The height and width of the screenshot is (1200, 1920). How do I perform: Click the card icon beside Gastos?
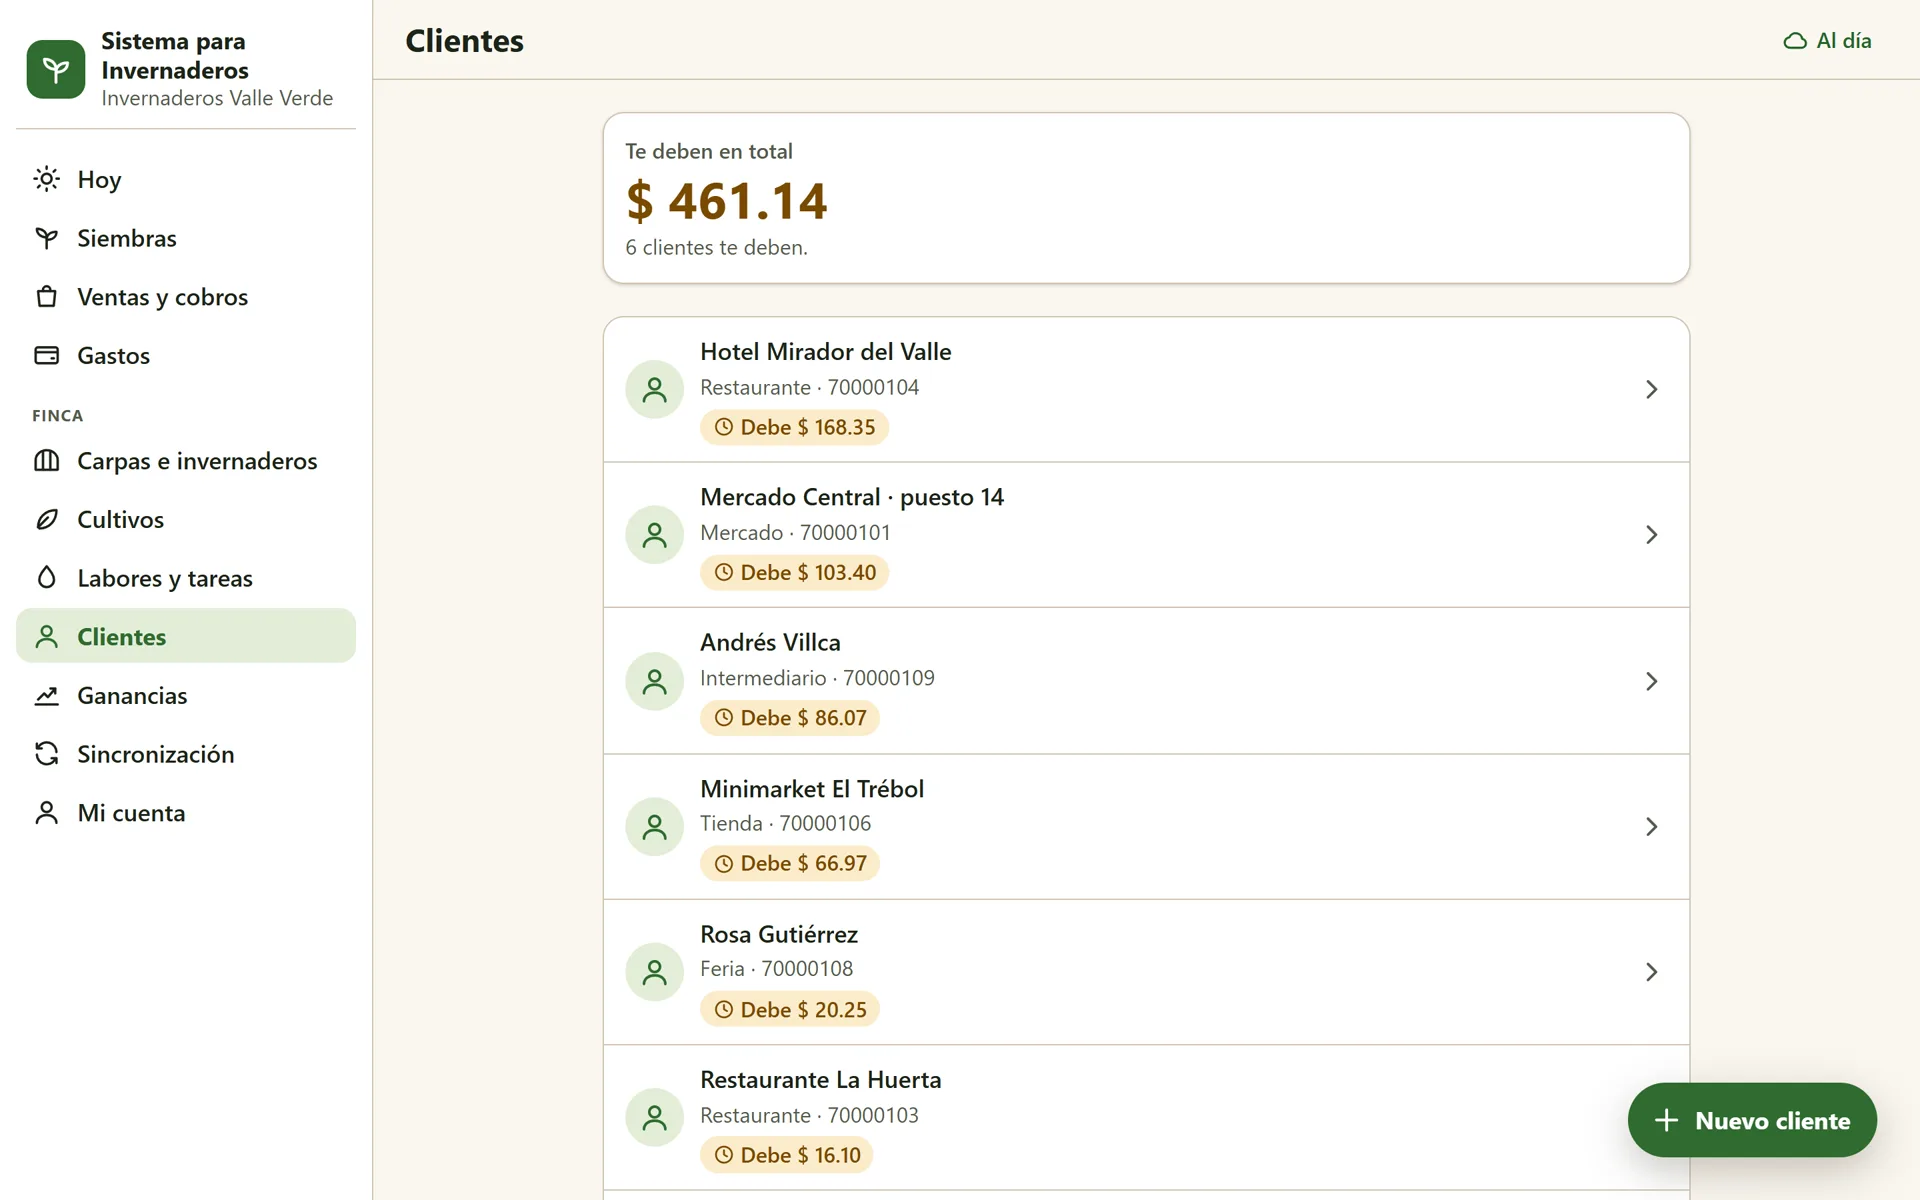click(x=46, y=355)
